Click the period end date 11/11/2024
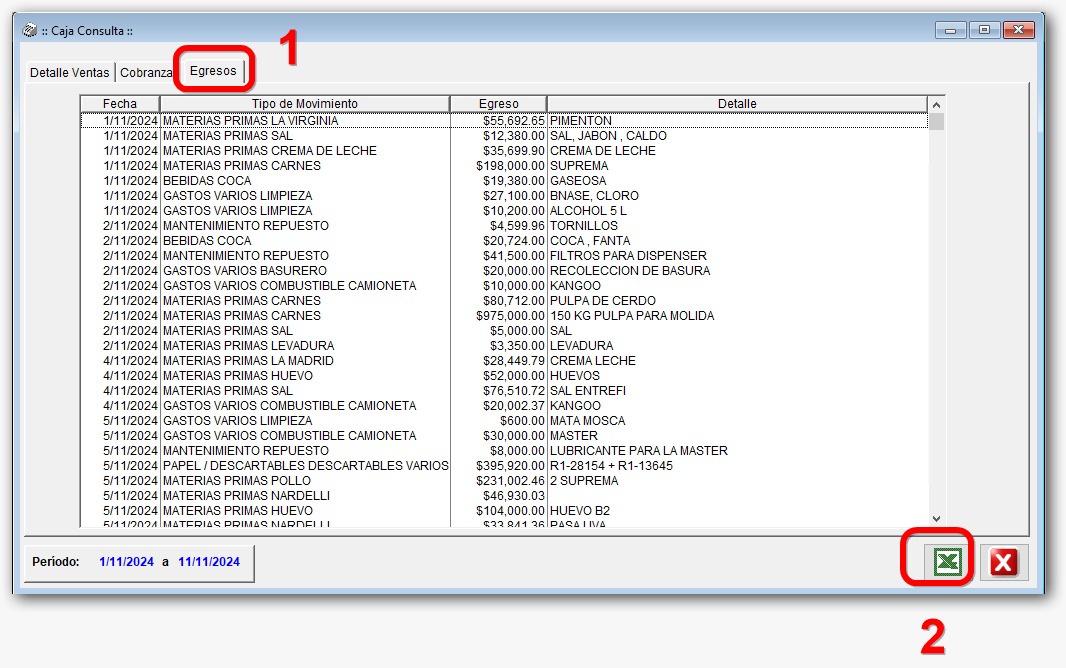The height and width of the screenshot is (668, 1066). 209,561
